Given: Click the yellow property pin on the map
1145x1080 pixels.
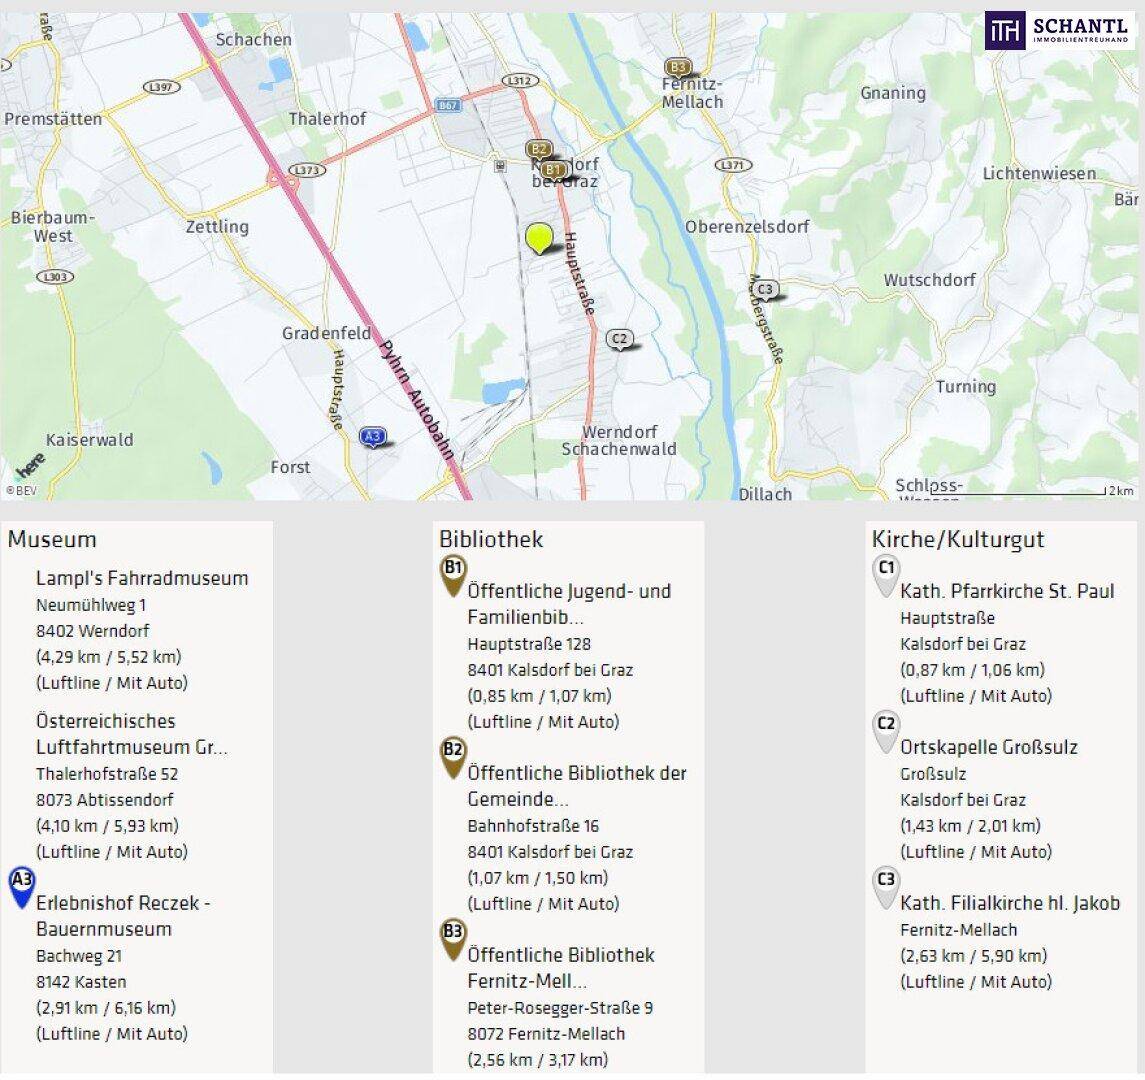Looking at the screenshot, I should [x=538, y=238].
